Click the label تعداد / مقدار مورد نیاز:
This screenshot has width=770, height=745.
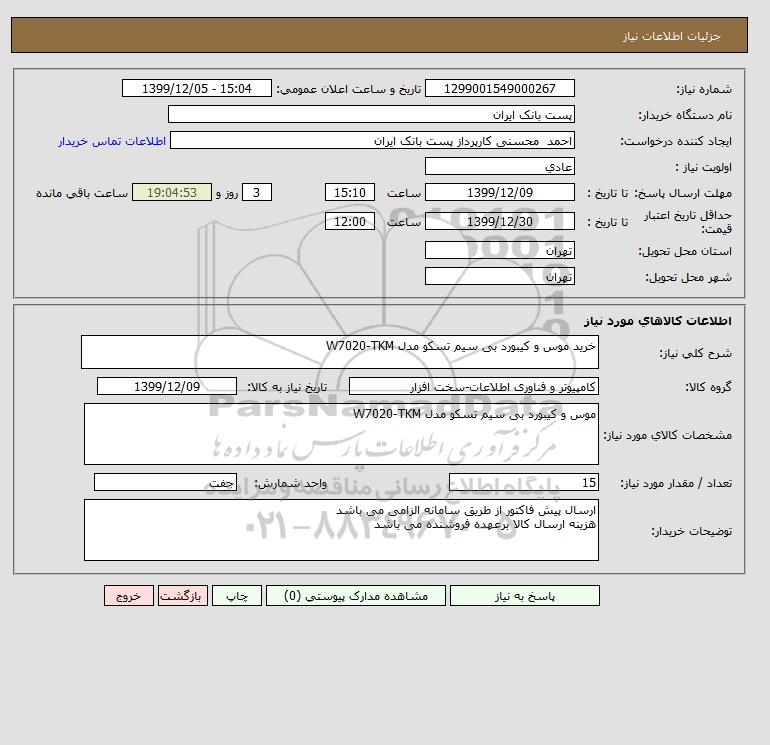pyautogui.click(x=676, y=483)
